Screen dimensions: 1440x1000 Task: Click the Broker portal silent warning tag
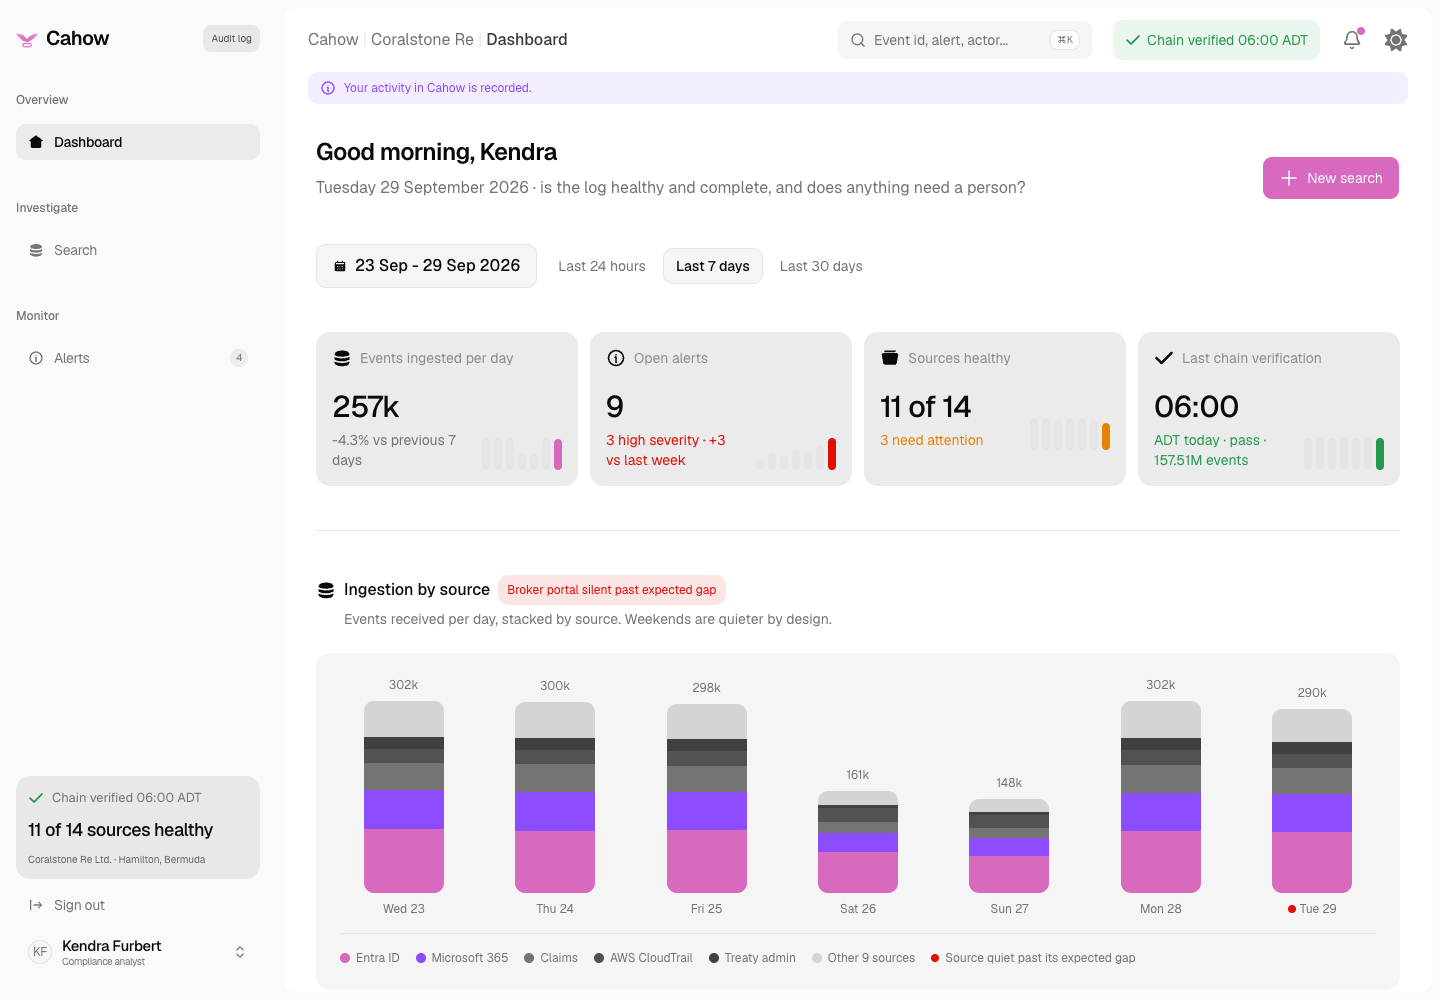click(612, 590)
